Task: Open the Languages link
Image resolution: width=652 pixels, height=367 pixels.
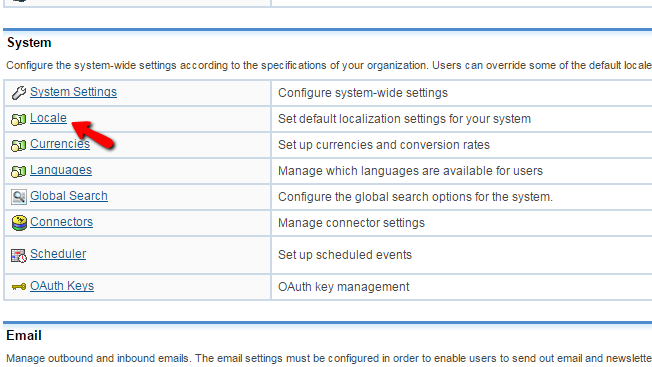Action: [x=61, y=170]
